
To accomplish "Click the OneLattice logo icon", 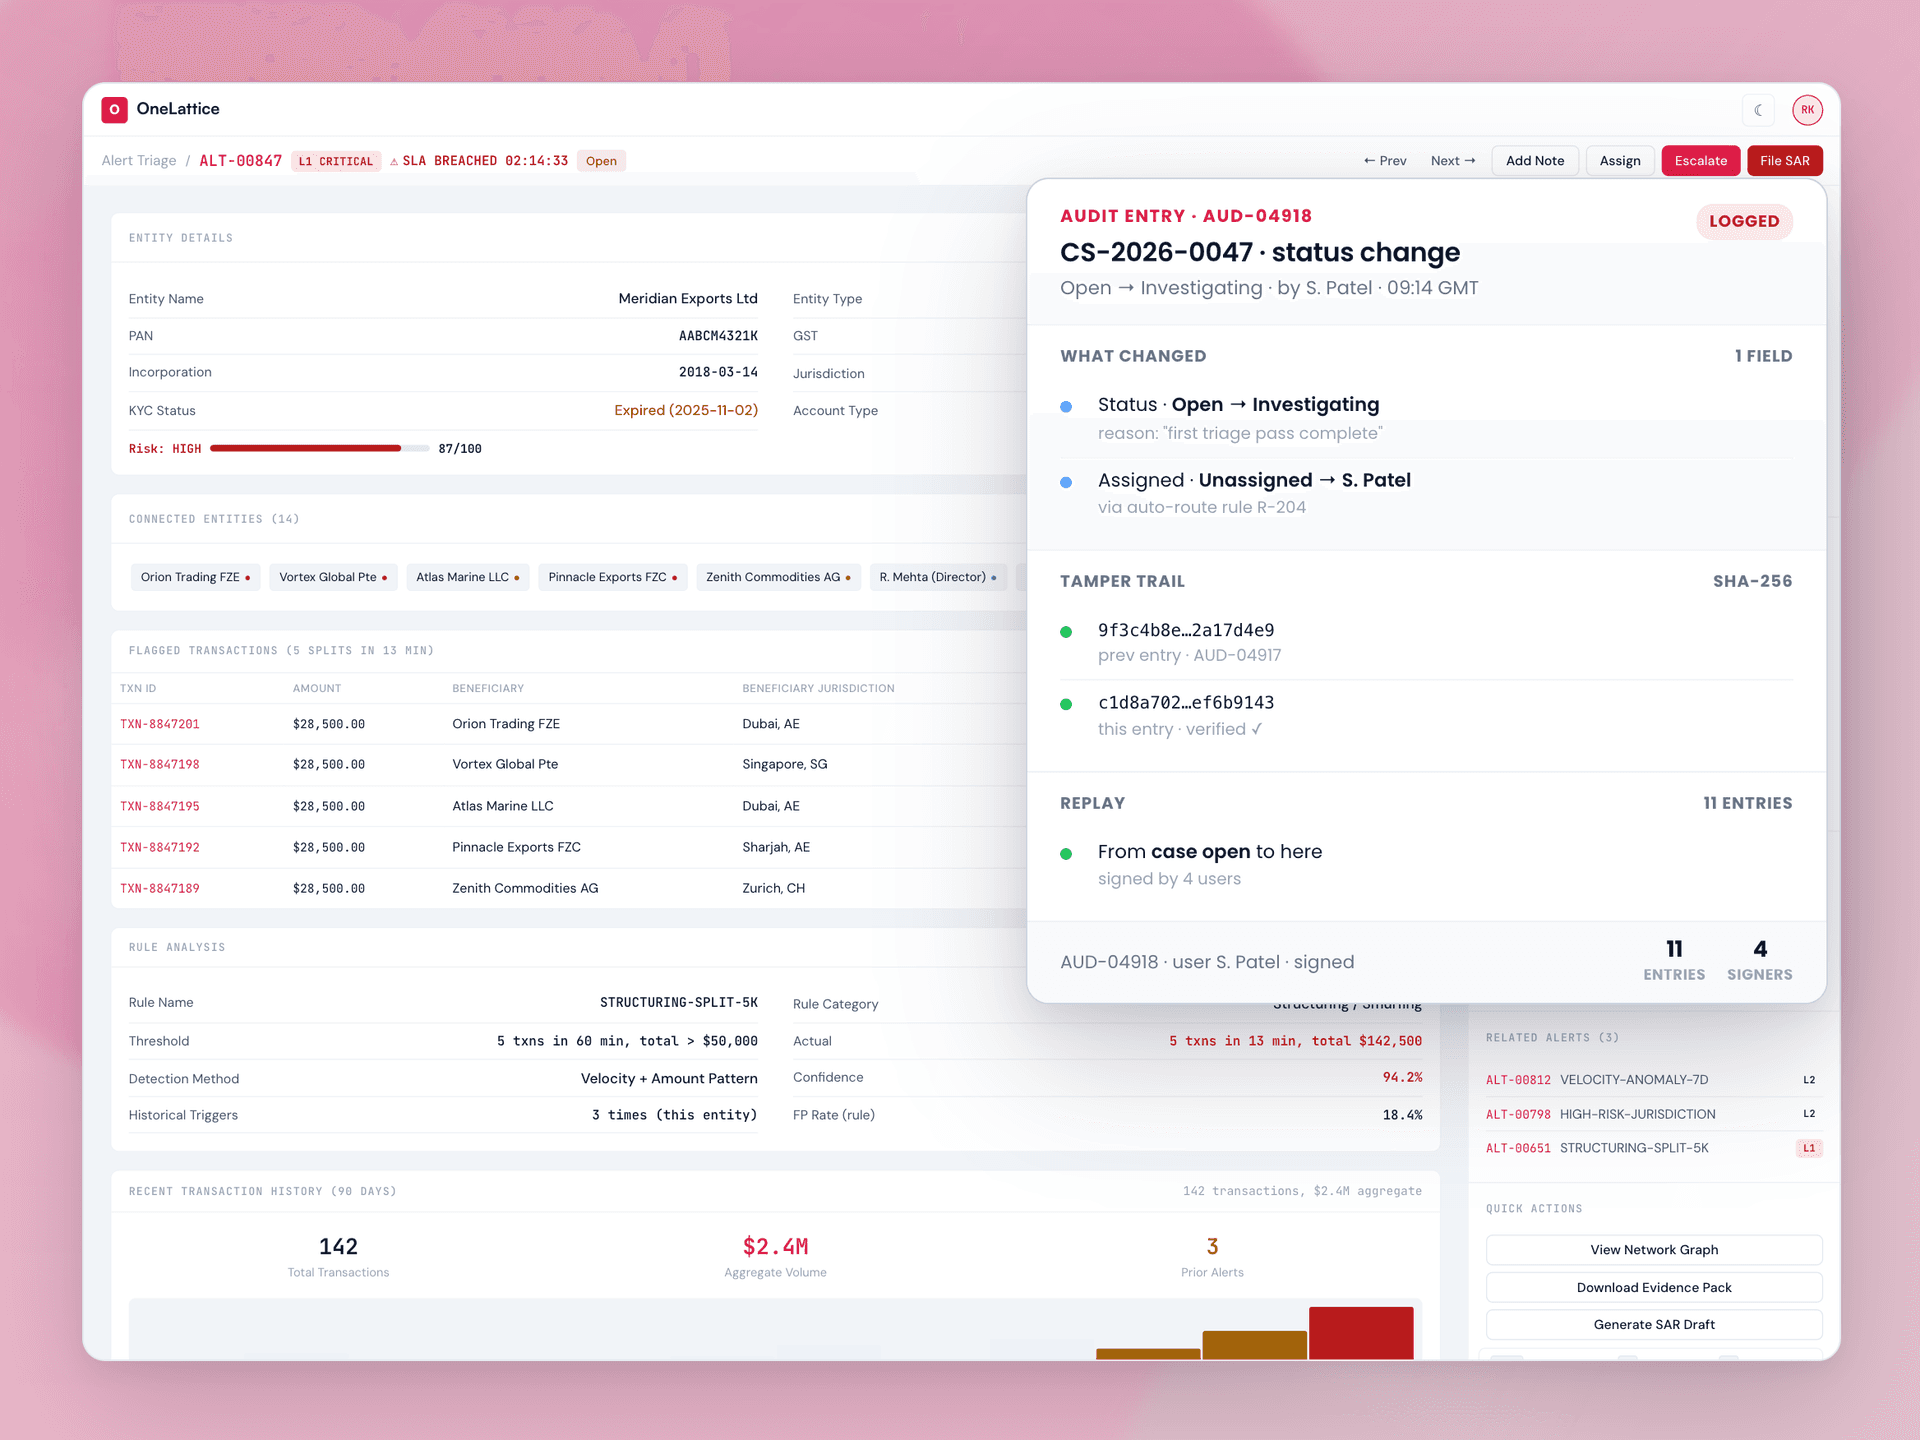I will coord(114,109).
